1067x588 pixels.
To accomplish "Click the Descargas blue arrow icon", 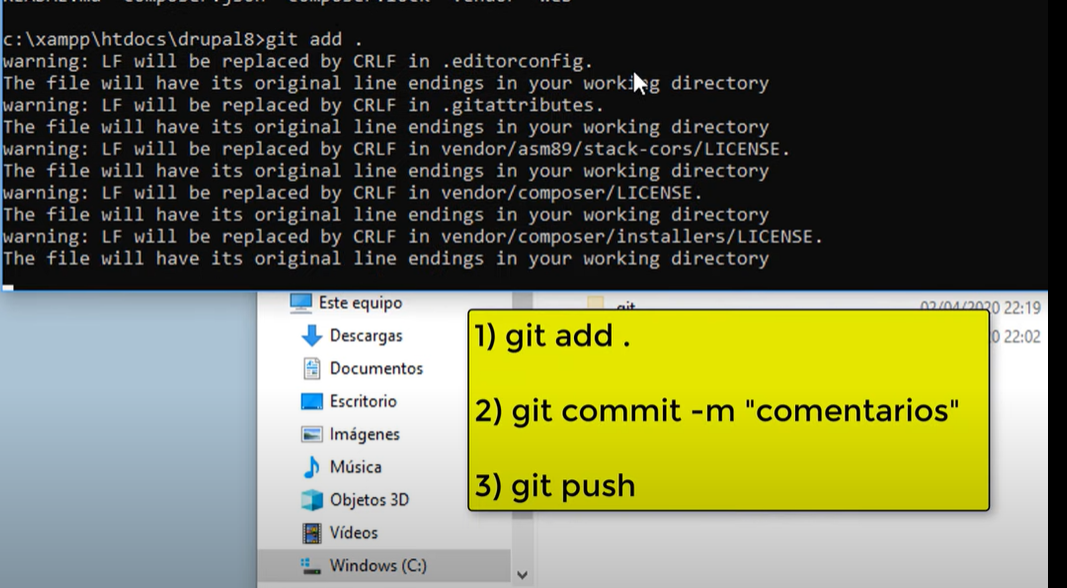I will click(x=312, y=336).
